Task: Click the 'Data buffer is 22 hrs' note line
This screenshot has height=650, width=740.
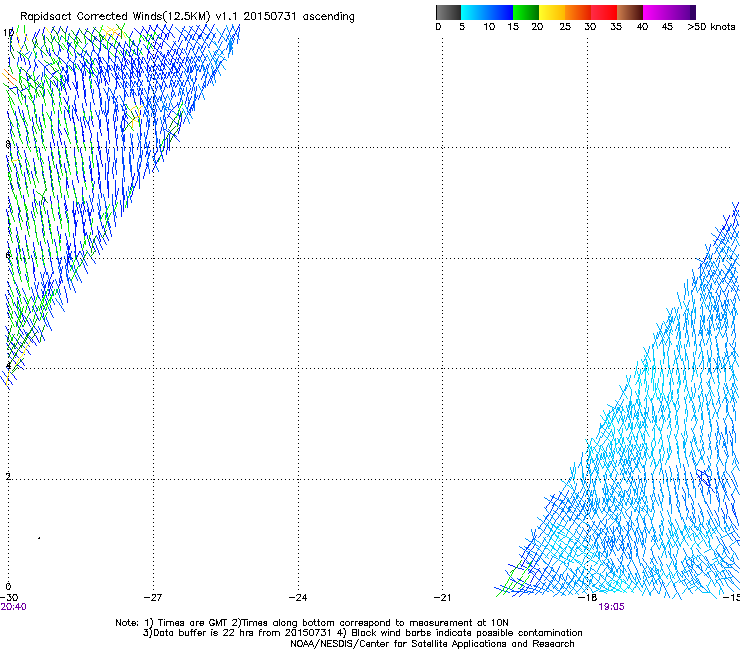Action: pyautogui.click(x=362, y=633)
